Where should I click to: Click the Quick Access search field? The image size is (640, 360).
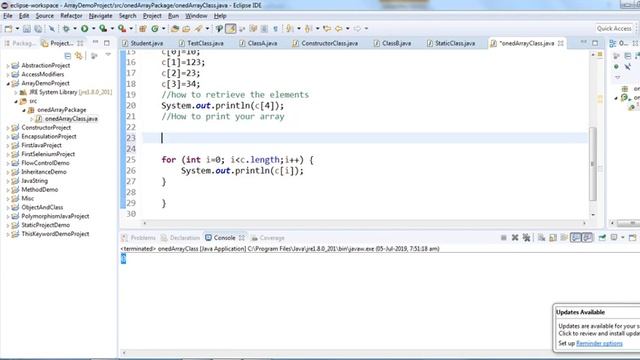coord(614,28)
